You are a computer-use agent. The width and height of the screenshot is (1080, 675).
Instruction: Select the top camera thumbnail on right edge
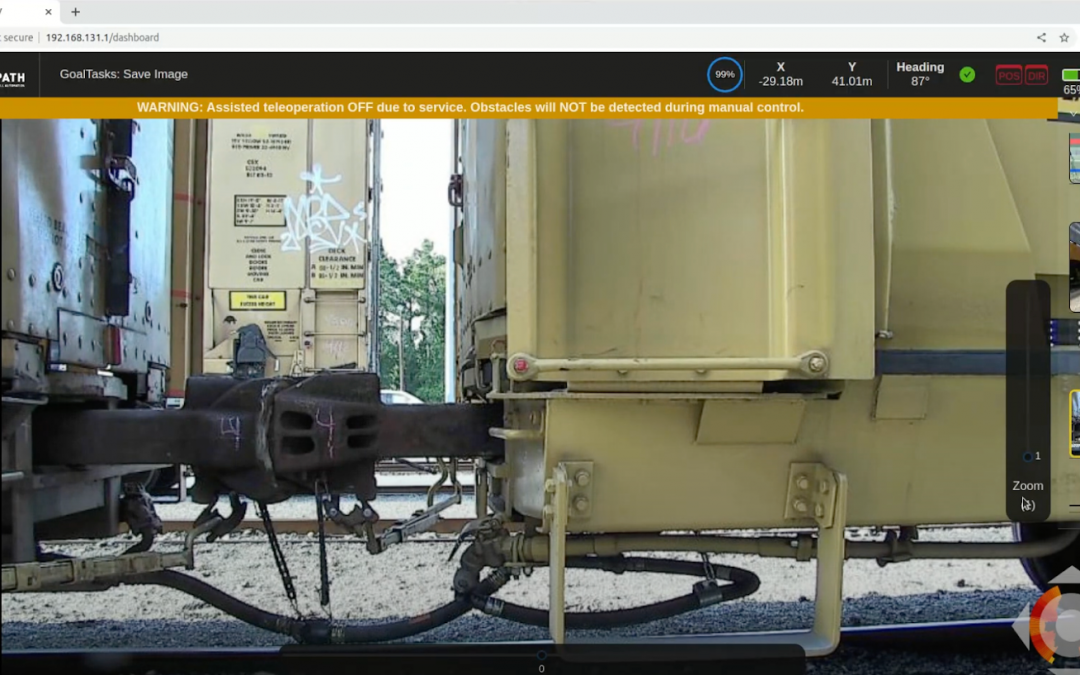(x=1074, y=158)
